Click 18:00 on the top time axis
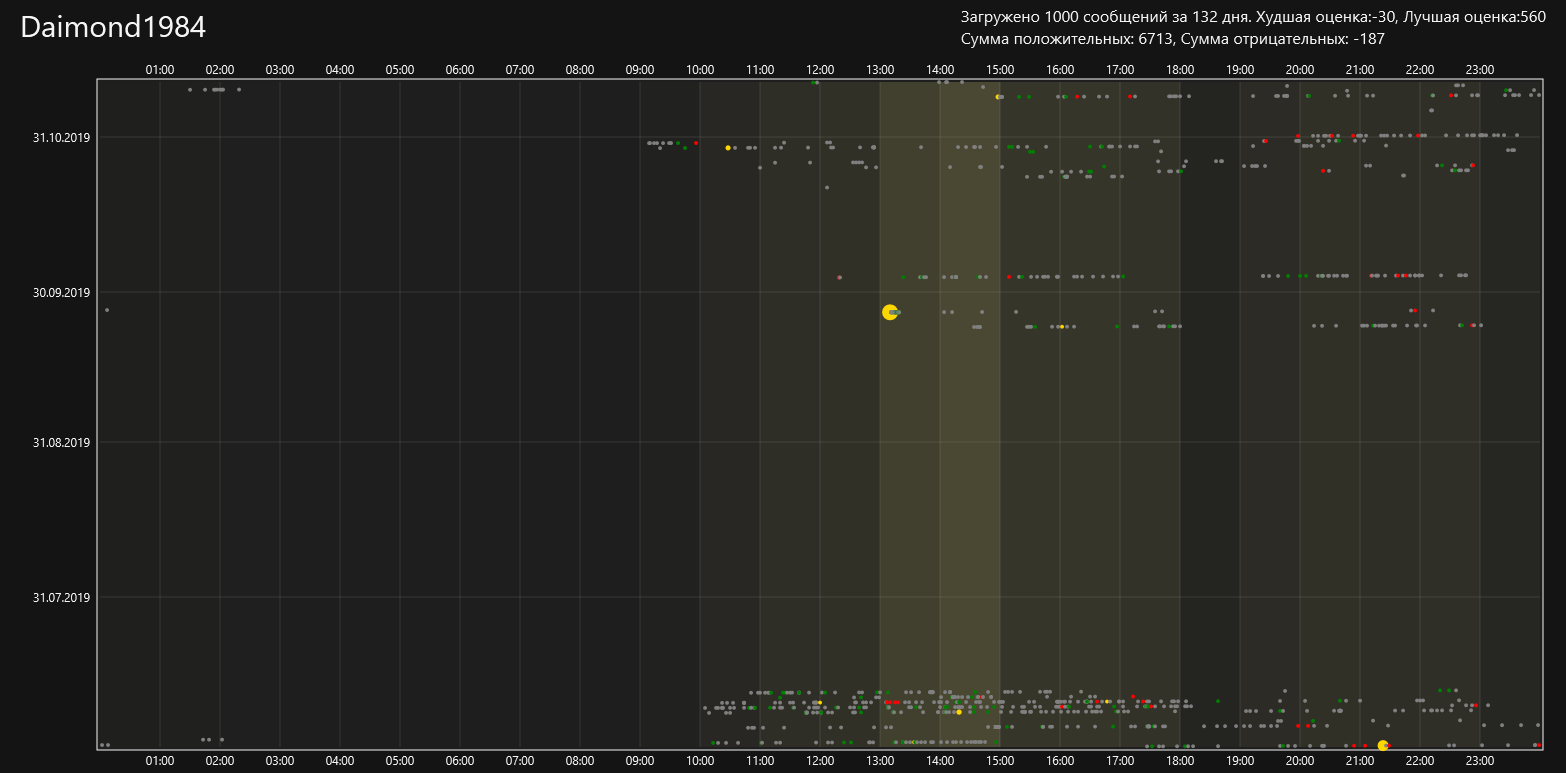Screen dimensions: 1566x773 pos(1180,70)
